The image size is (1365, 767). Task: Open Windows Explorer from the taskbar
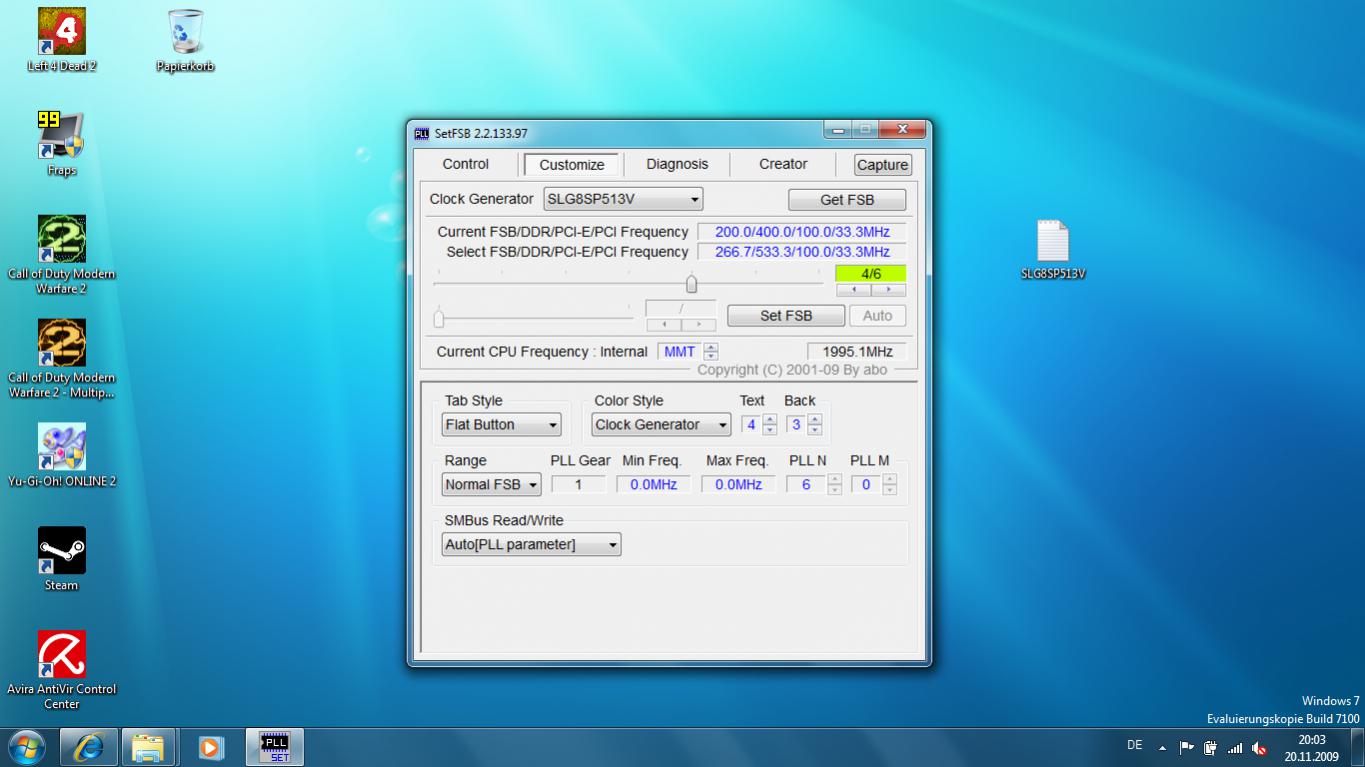pyautogui.click(x=149, y=747)
